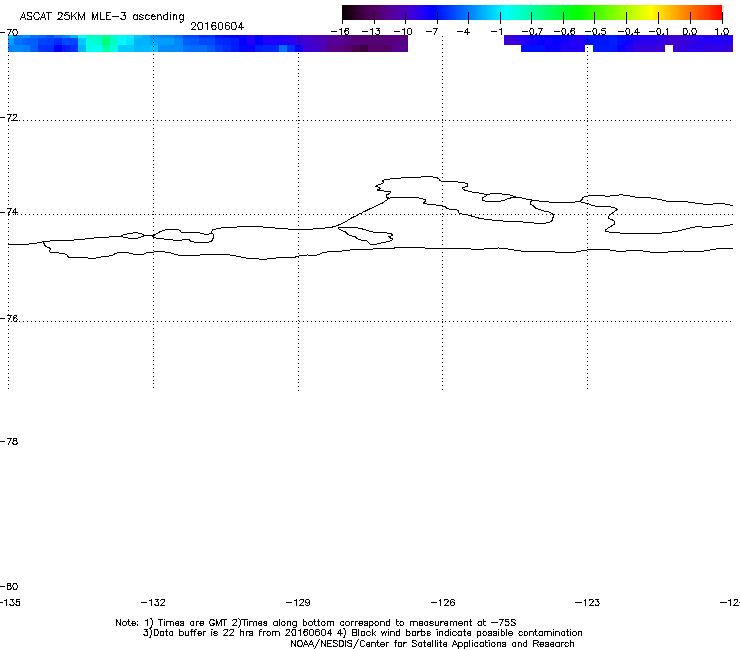
Task: Click the NOAA/NESDIS Center for Satellite Applications credit
Action: pyautogui.click(x=432, y=644)
